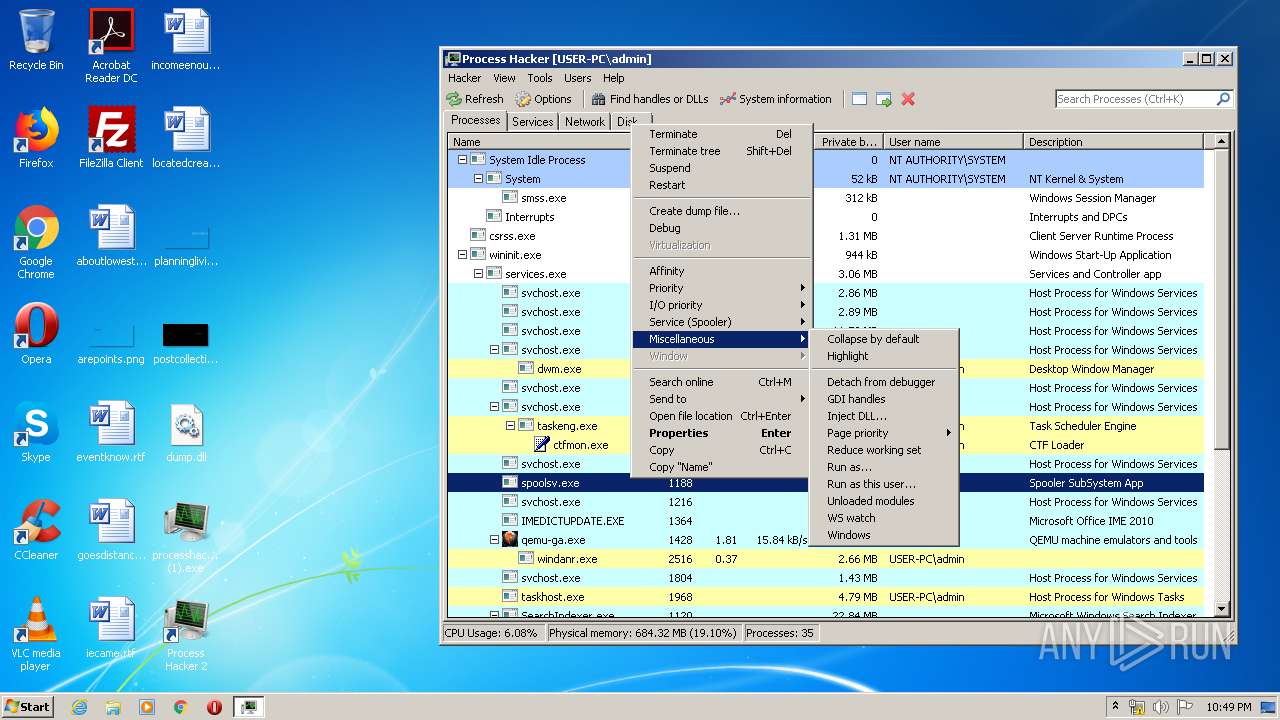Open the Tools menu

540,78
